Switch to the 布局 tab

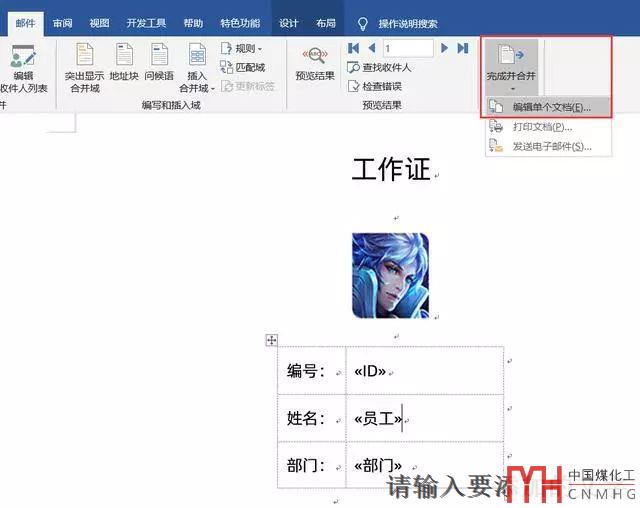(326, 23)
